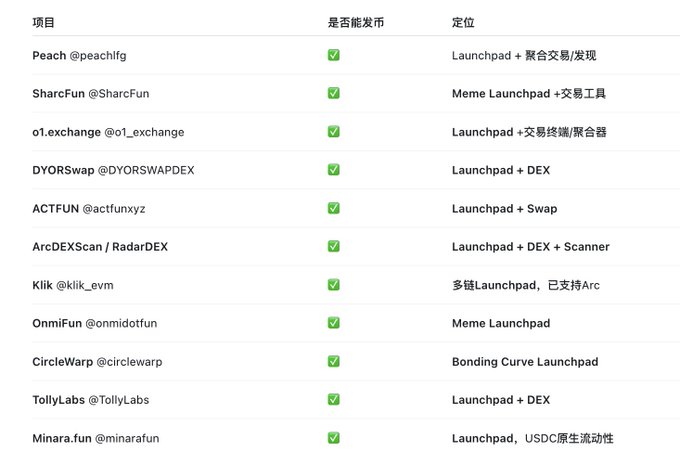Click the green checkmark in SharcFun row
680x465 pixels.
point(333,93)
